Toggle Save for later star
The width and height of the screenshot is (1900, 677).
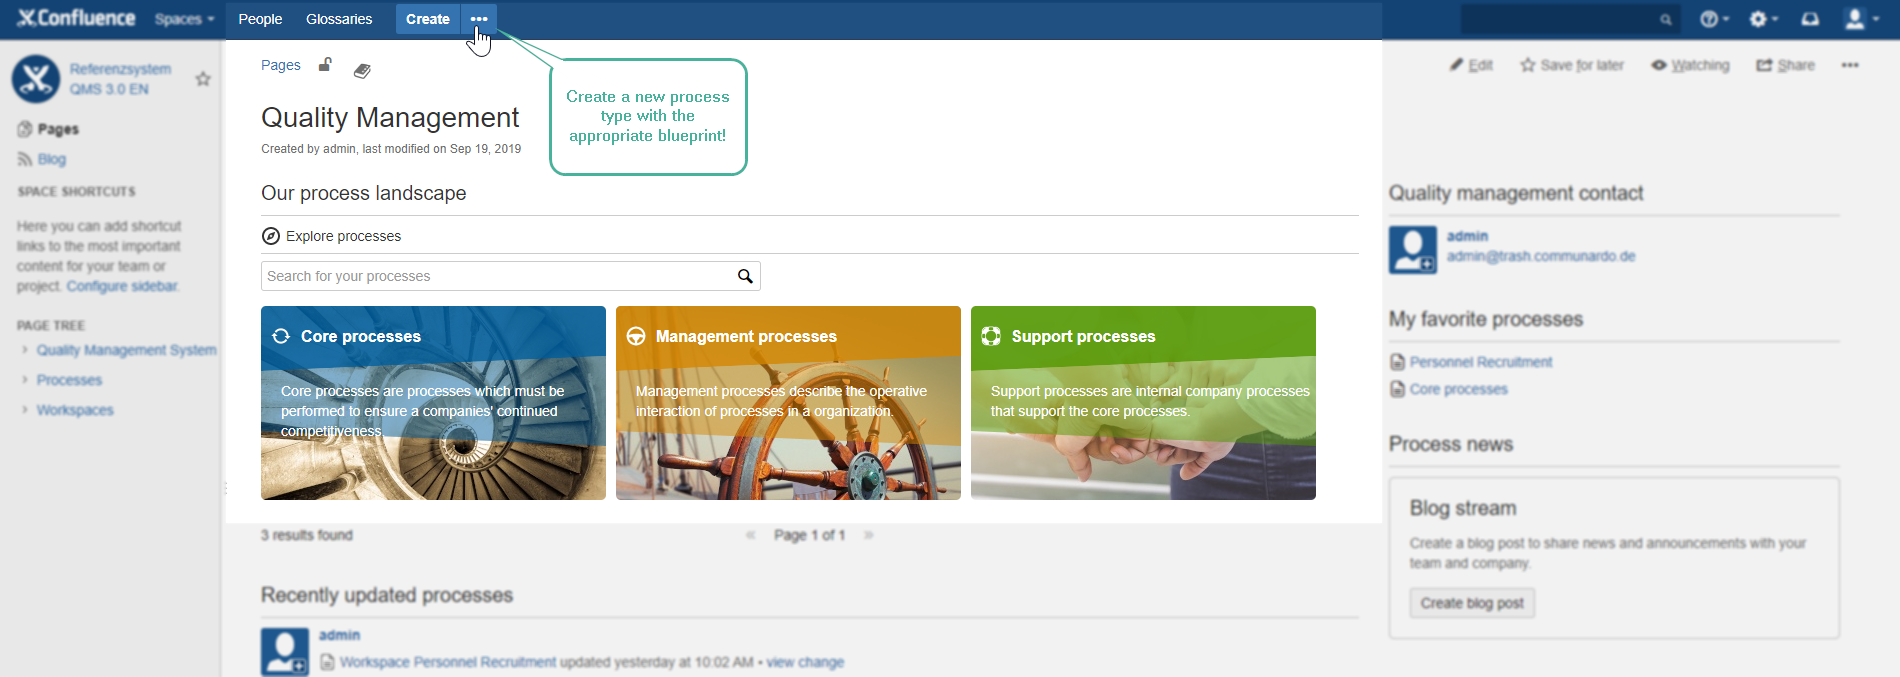(x=1528, y=65)
